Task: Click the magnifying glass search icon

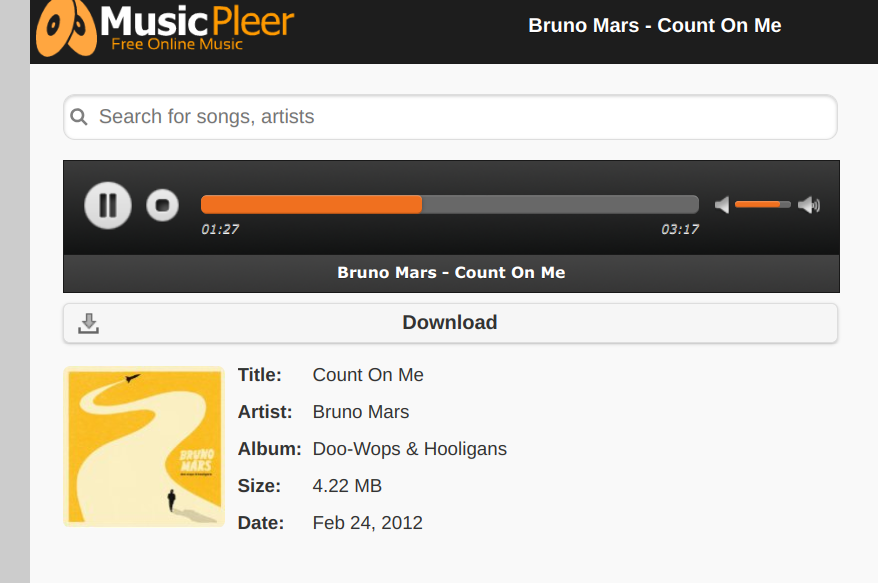Action: 79,117
